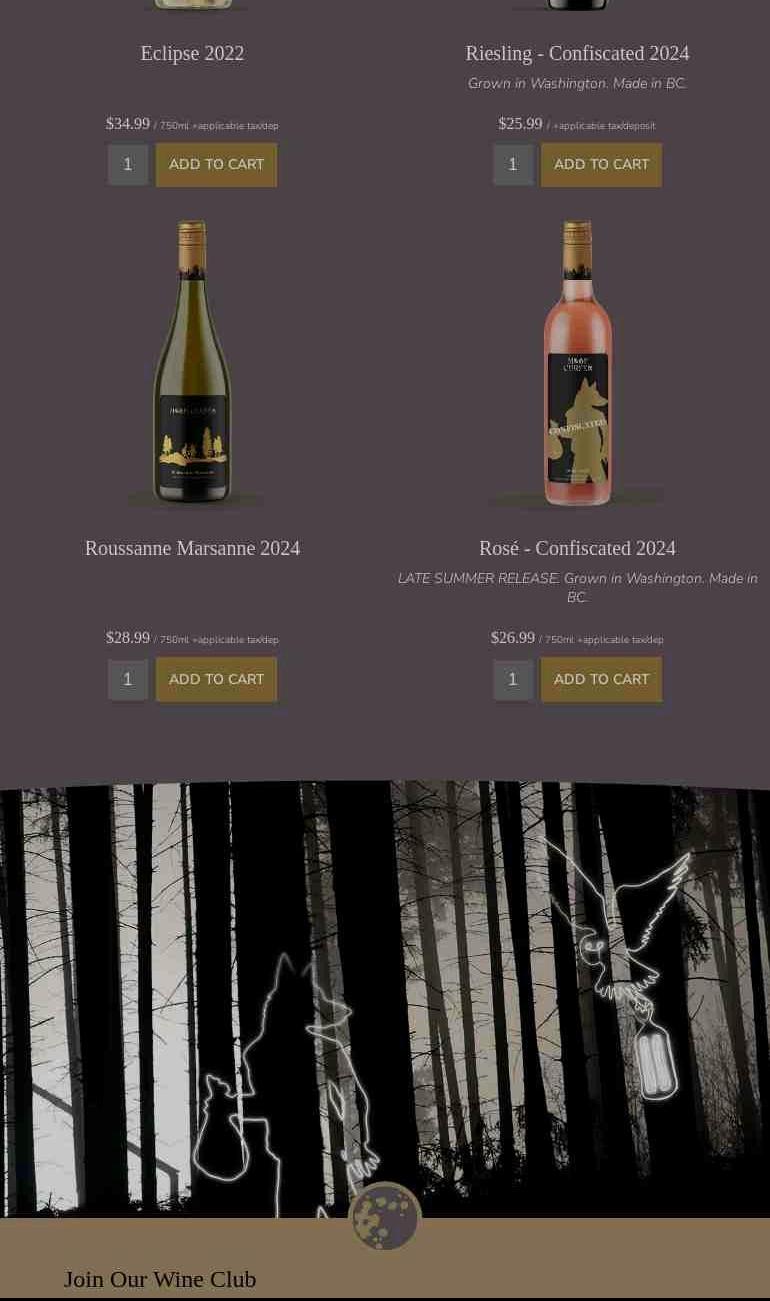Add Riesling Confiscated 2024 to cart
The height and width of the screenshot is (1301, 770).
(x=601, y=165)
